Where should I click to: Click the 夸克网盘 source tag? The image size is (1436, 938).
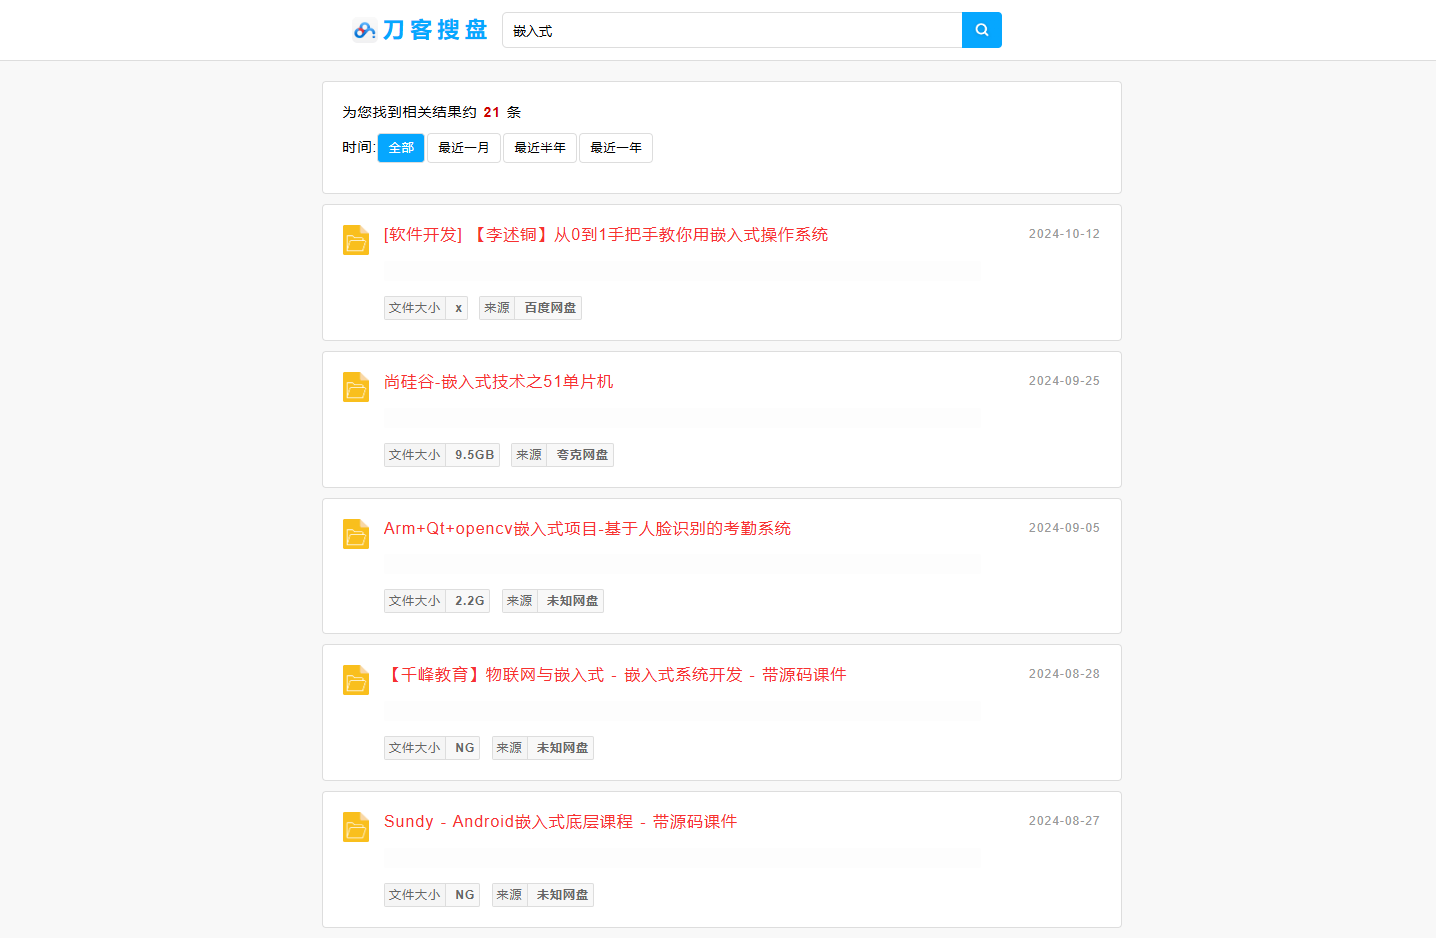tap(580, 454)
